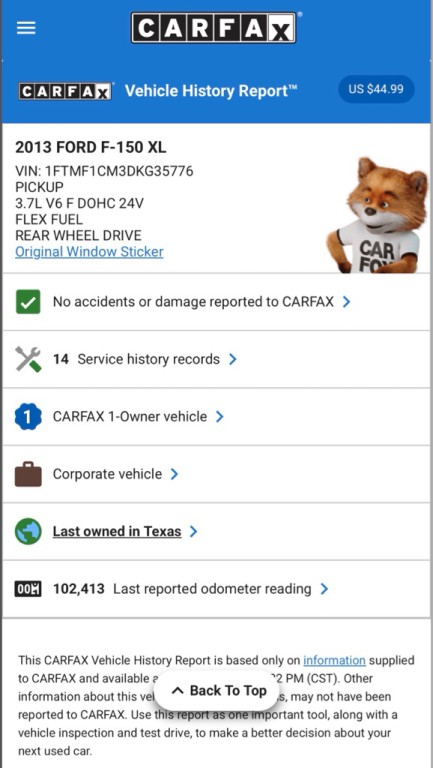
Task: Click the globe last-owned icon
Action: [28, 531]
